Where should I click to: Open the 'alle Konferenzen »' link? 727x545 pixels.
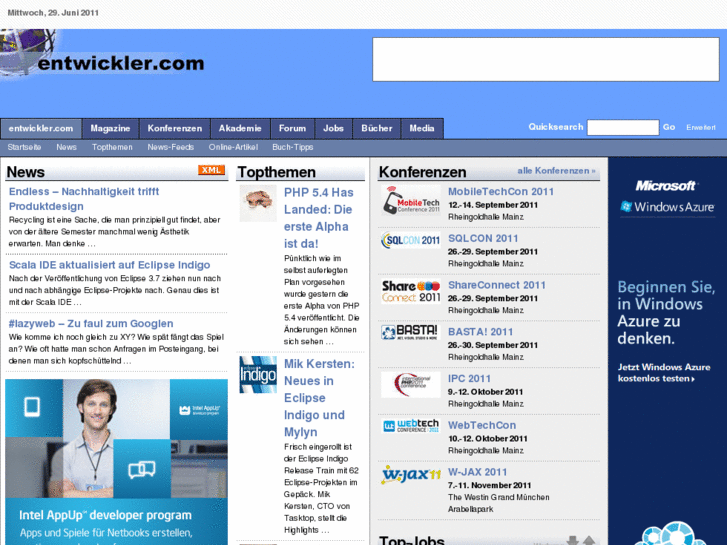[556, 171]
